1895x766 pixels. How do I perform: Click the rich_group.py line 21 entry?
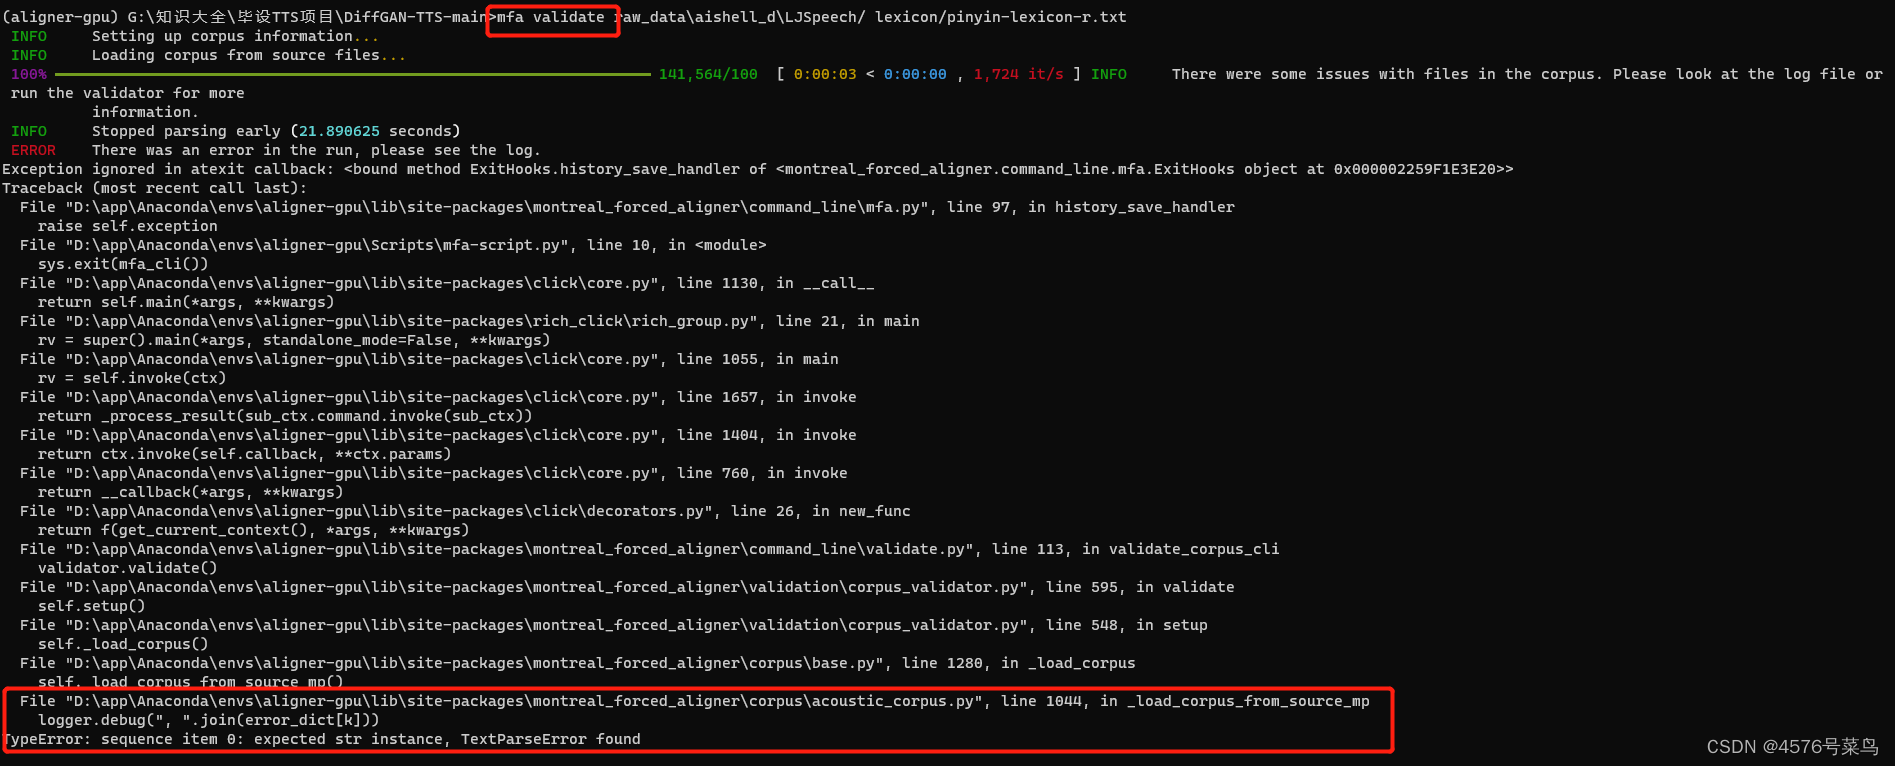pyautogui.click(x=470, y=321)
